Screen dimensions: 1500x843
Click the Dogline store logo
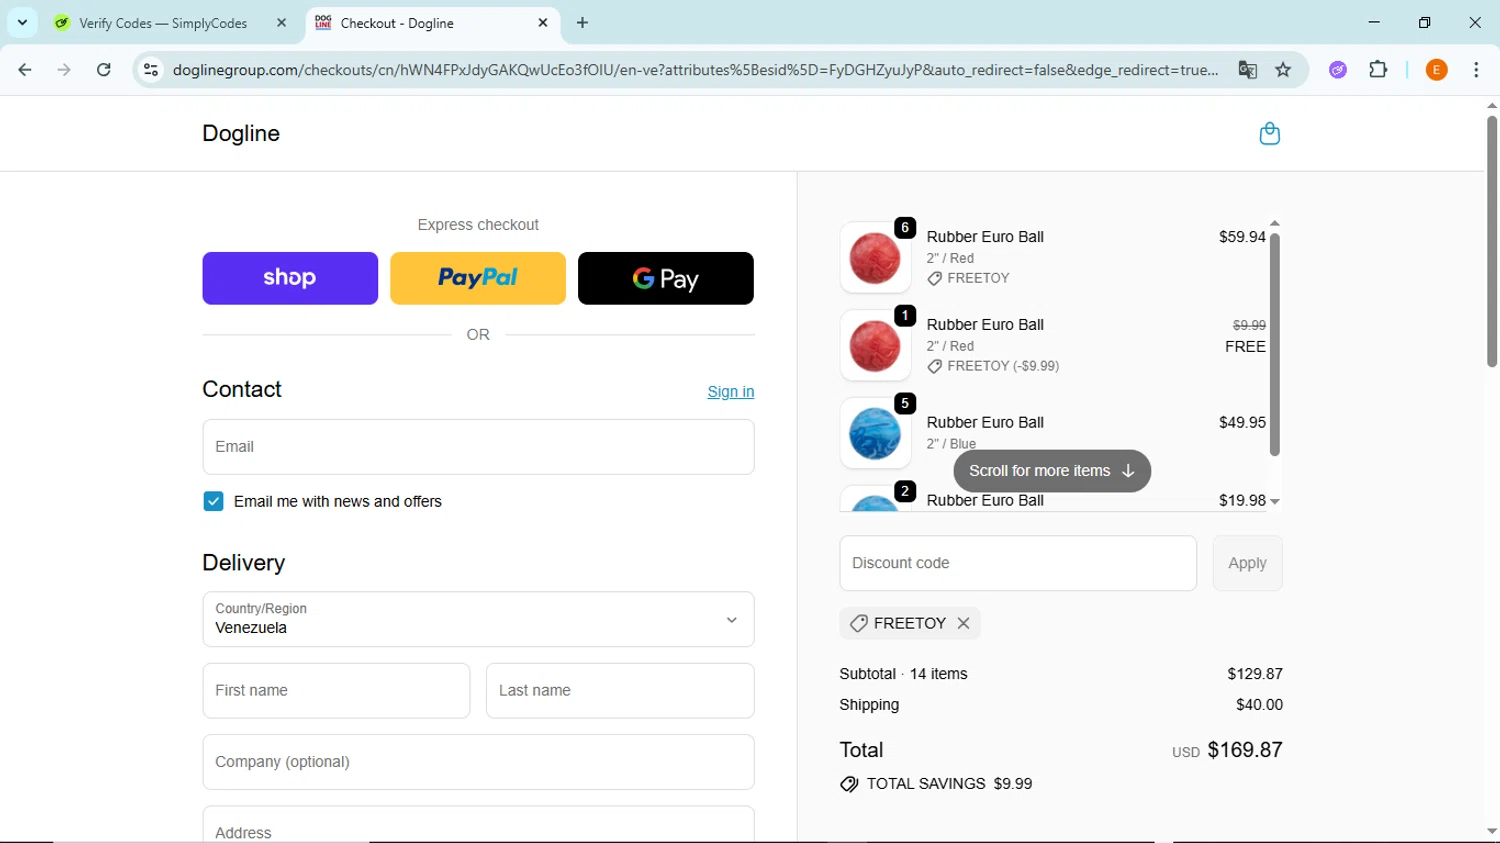pyautogui.click(x=241, y=134)
